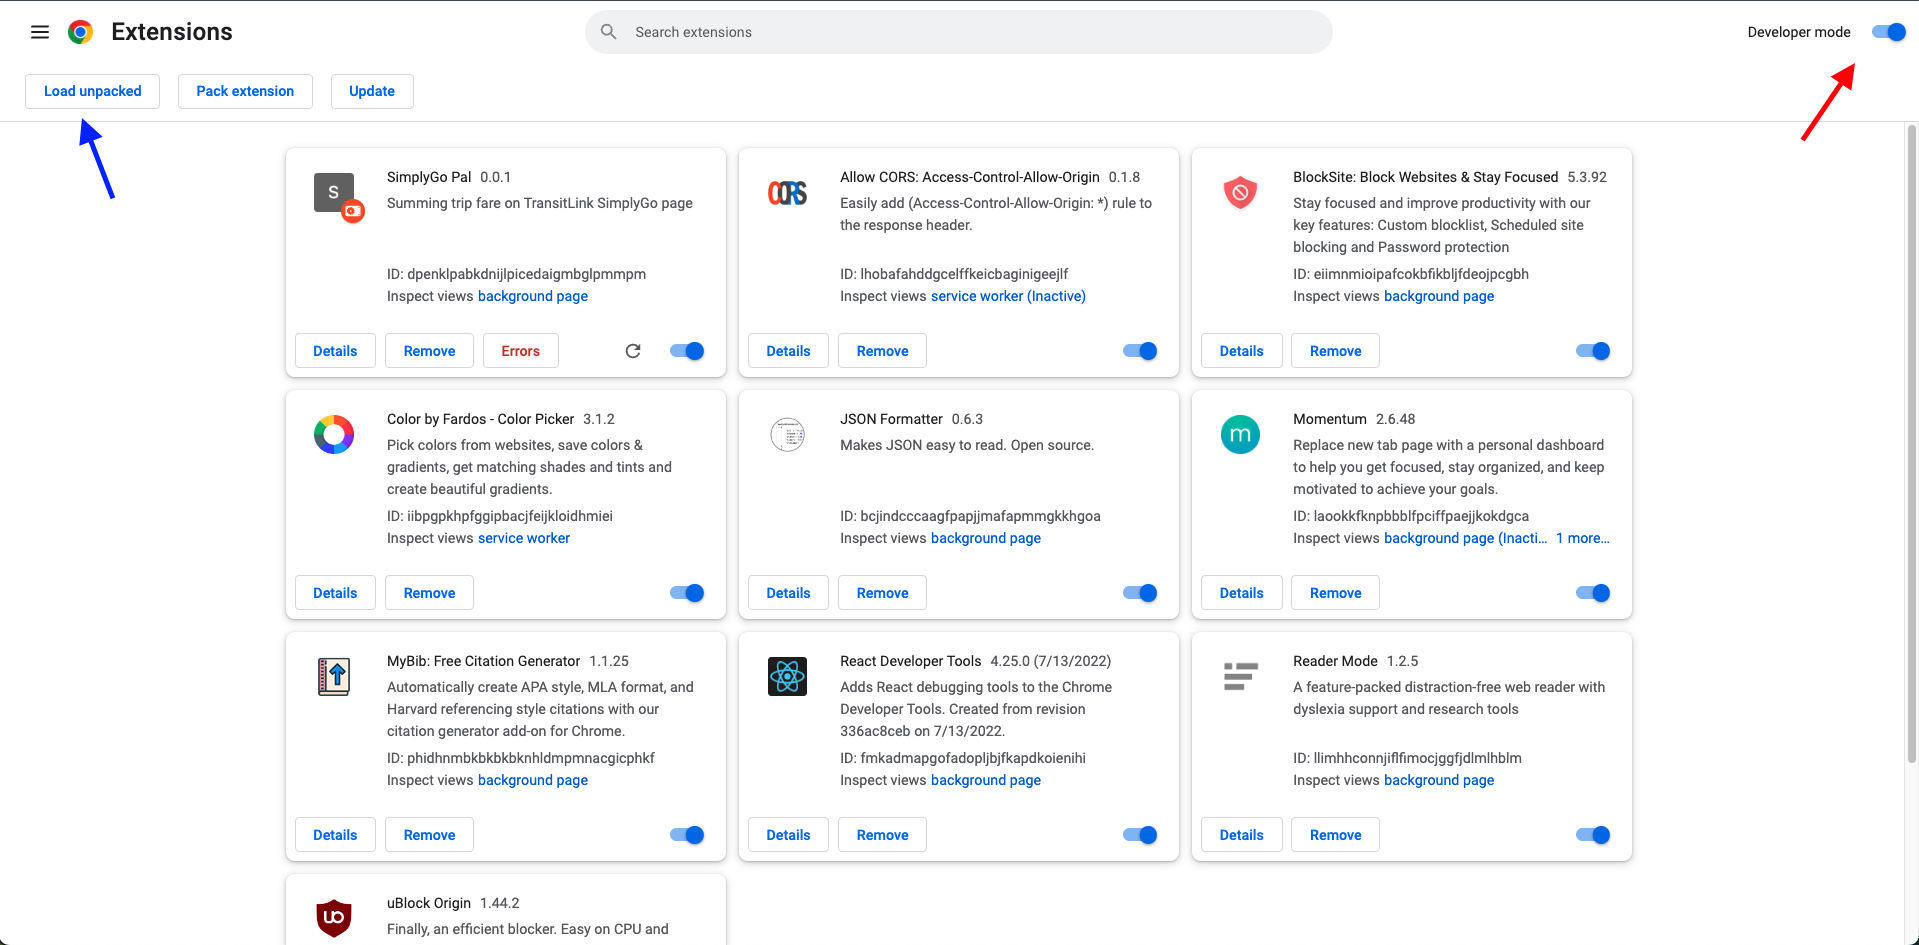Click SimplyGo Pal ID text
The height and width of the screenshot is (945, 1919).
tap(516, 274)
